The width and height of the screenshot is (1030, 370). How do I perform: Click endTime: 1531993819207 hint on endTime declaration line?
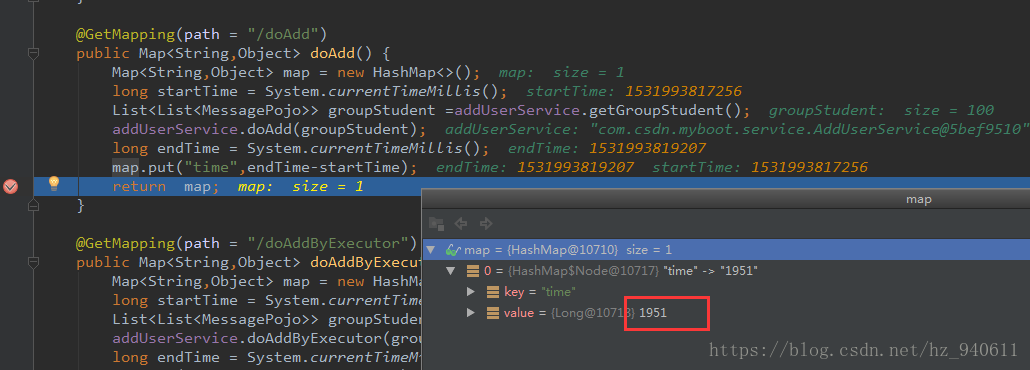coord(607,149)
